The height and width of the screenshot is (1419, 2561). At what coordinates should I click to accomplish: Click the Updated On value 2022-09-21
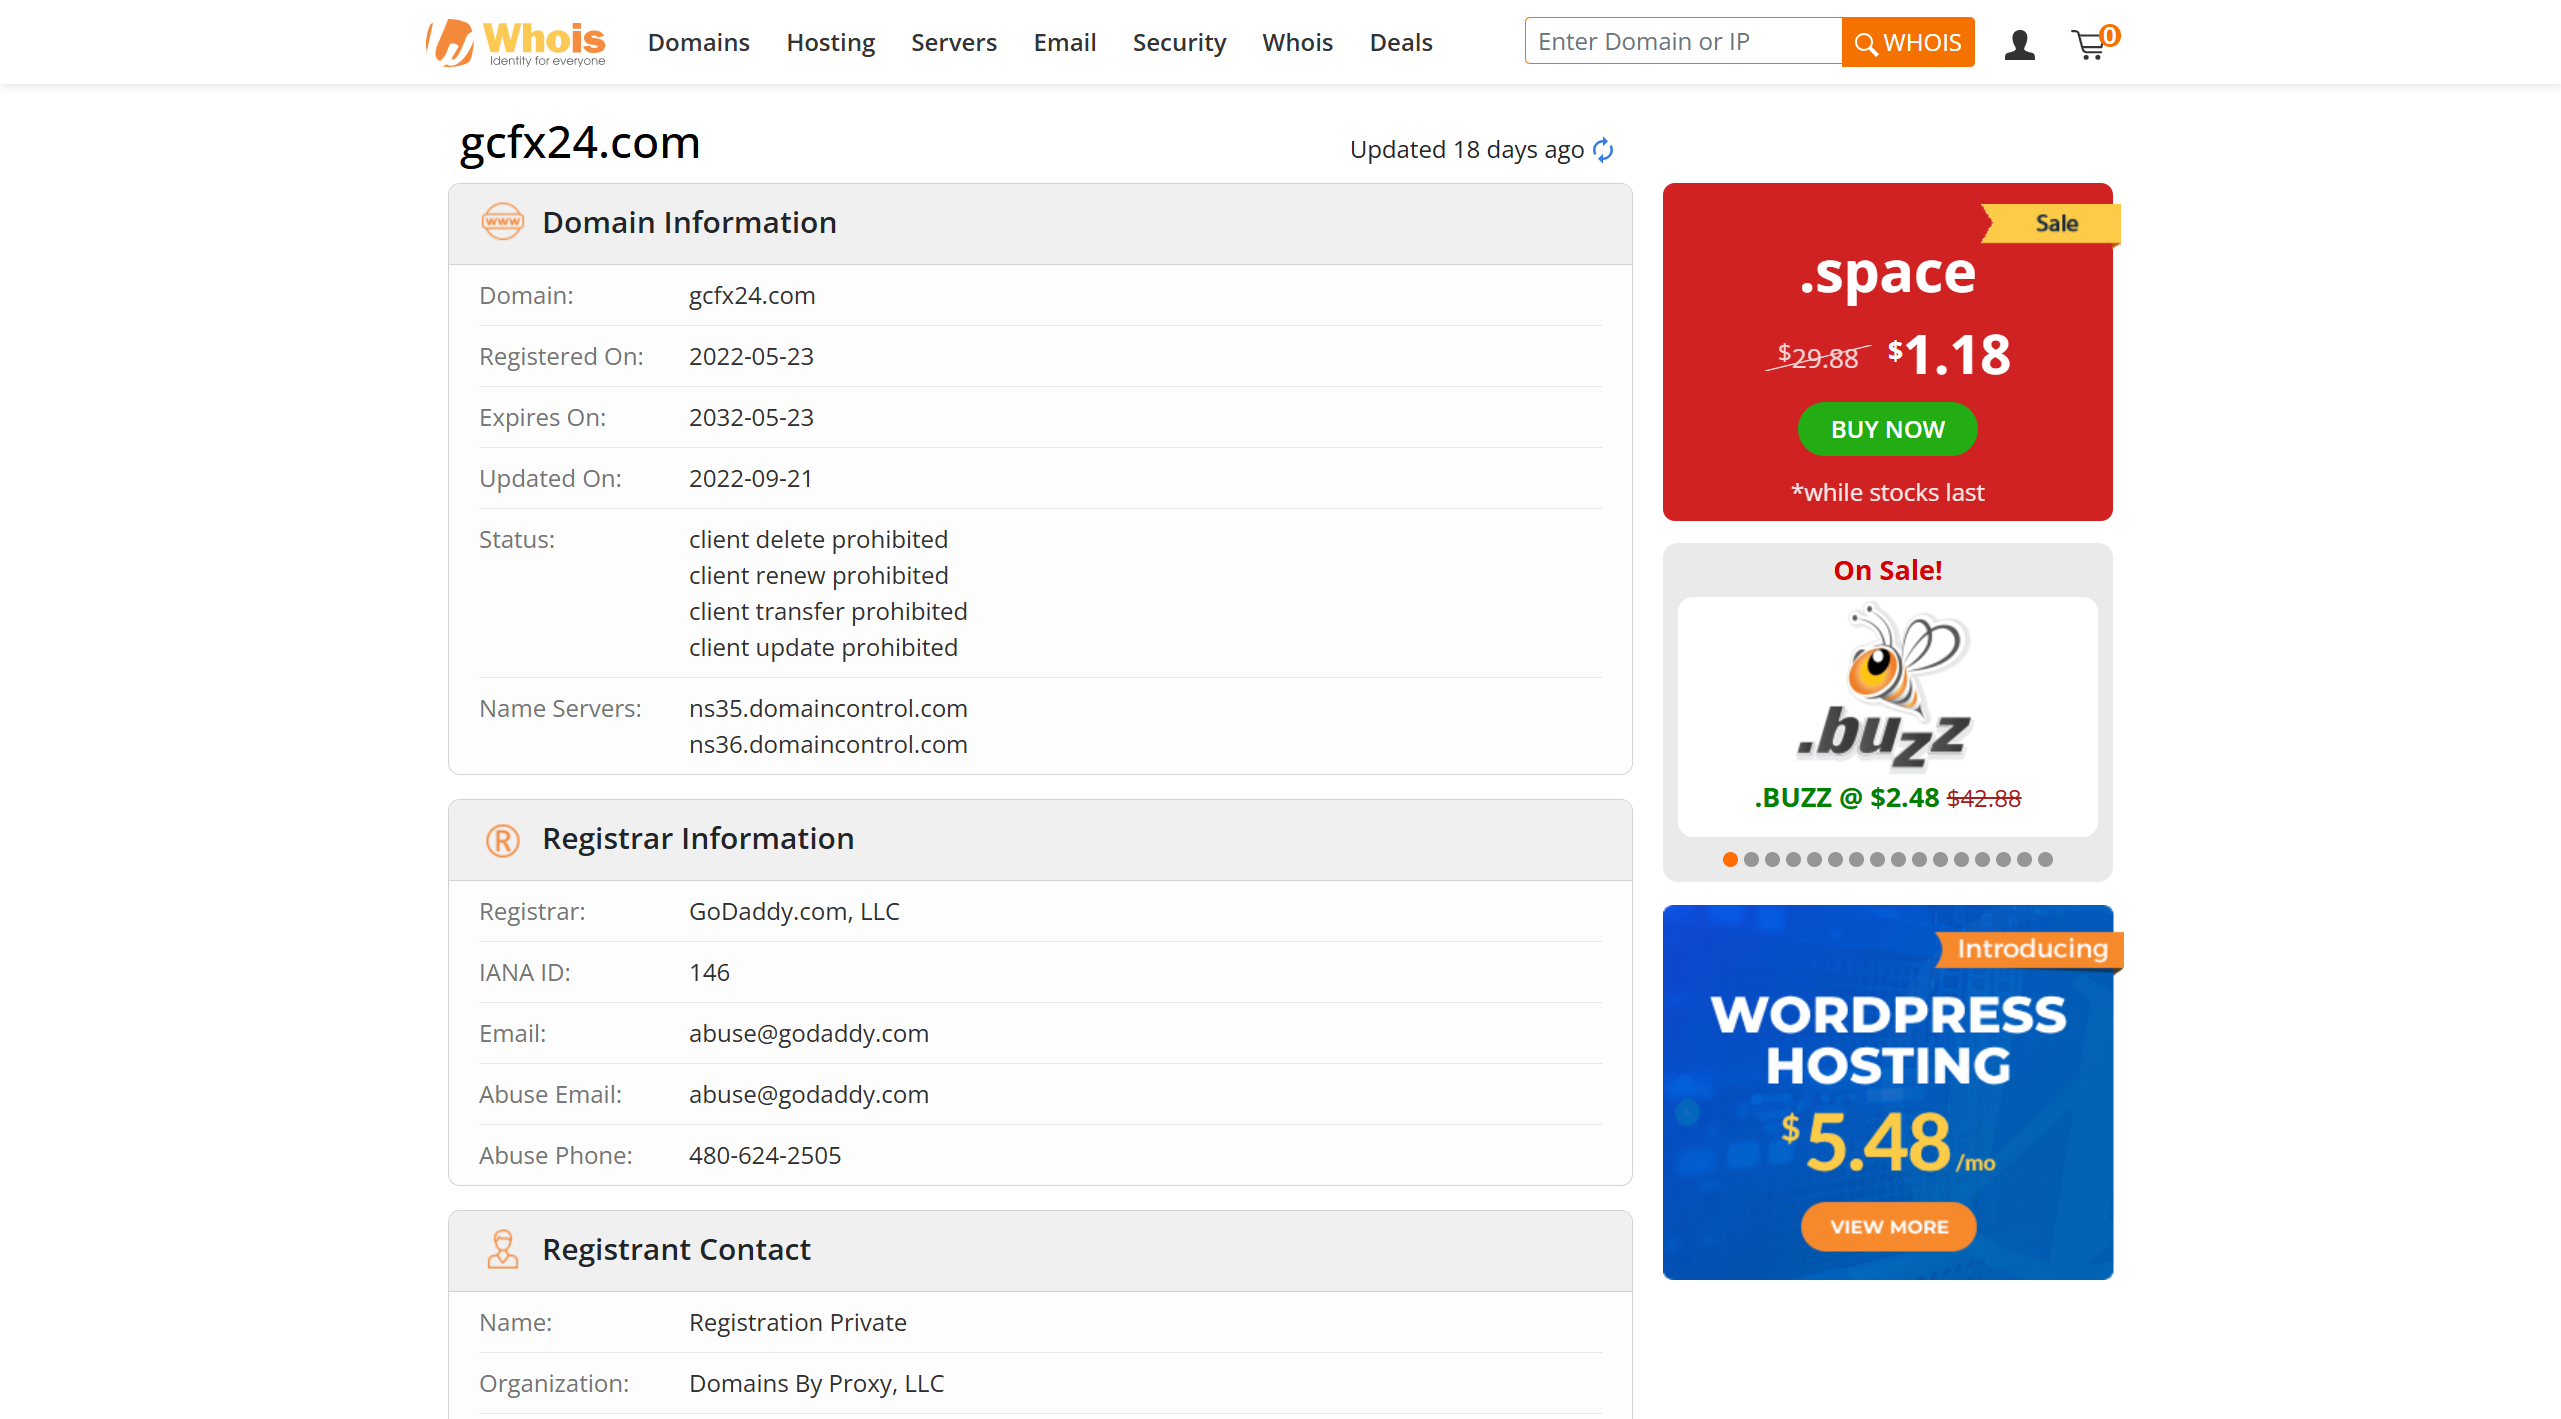pos(750,478)
